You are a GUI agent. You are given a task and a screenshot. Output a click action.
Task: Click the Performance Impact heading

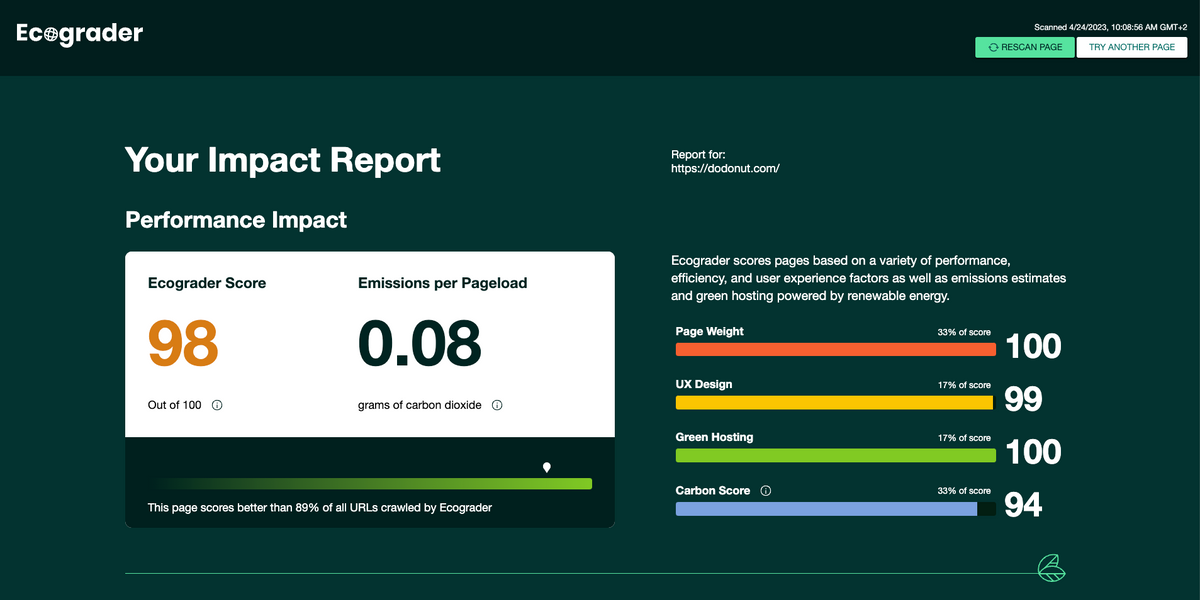(x=236, y=220)
